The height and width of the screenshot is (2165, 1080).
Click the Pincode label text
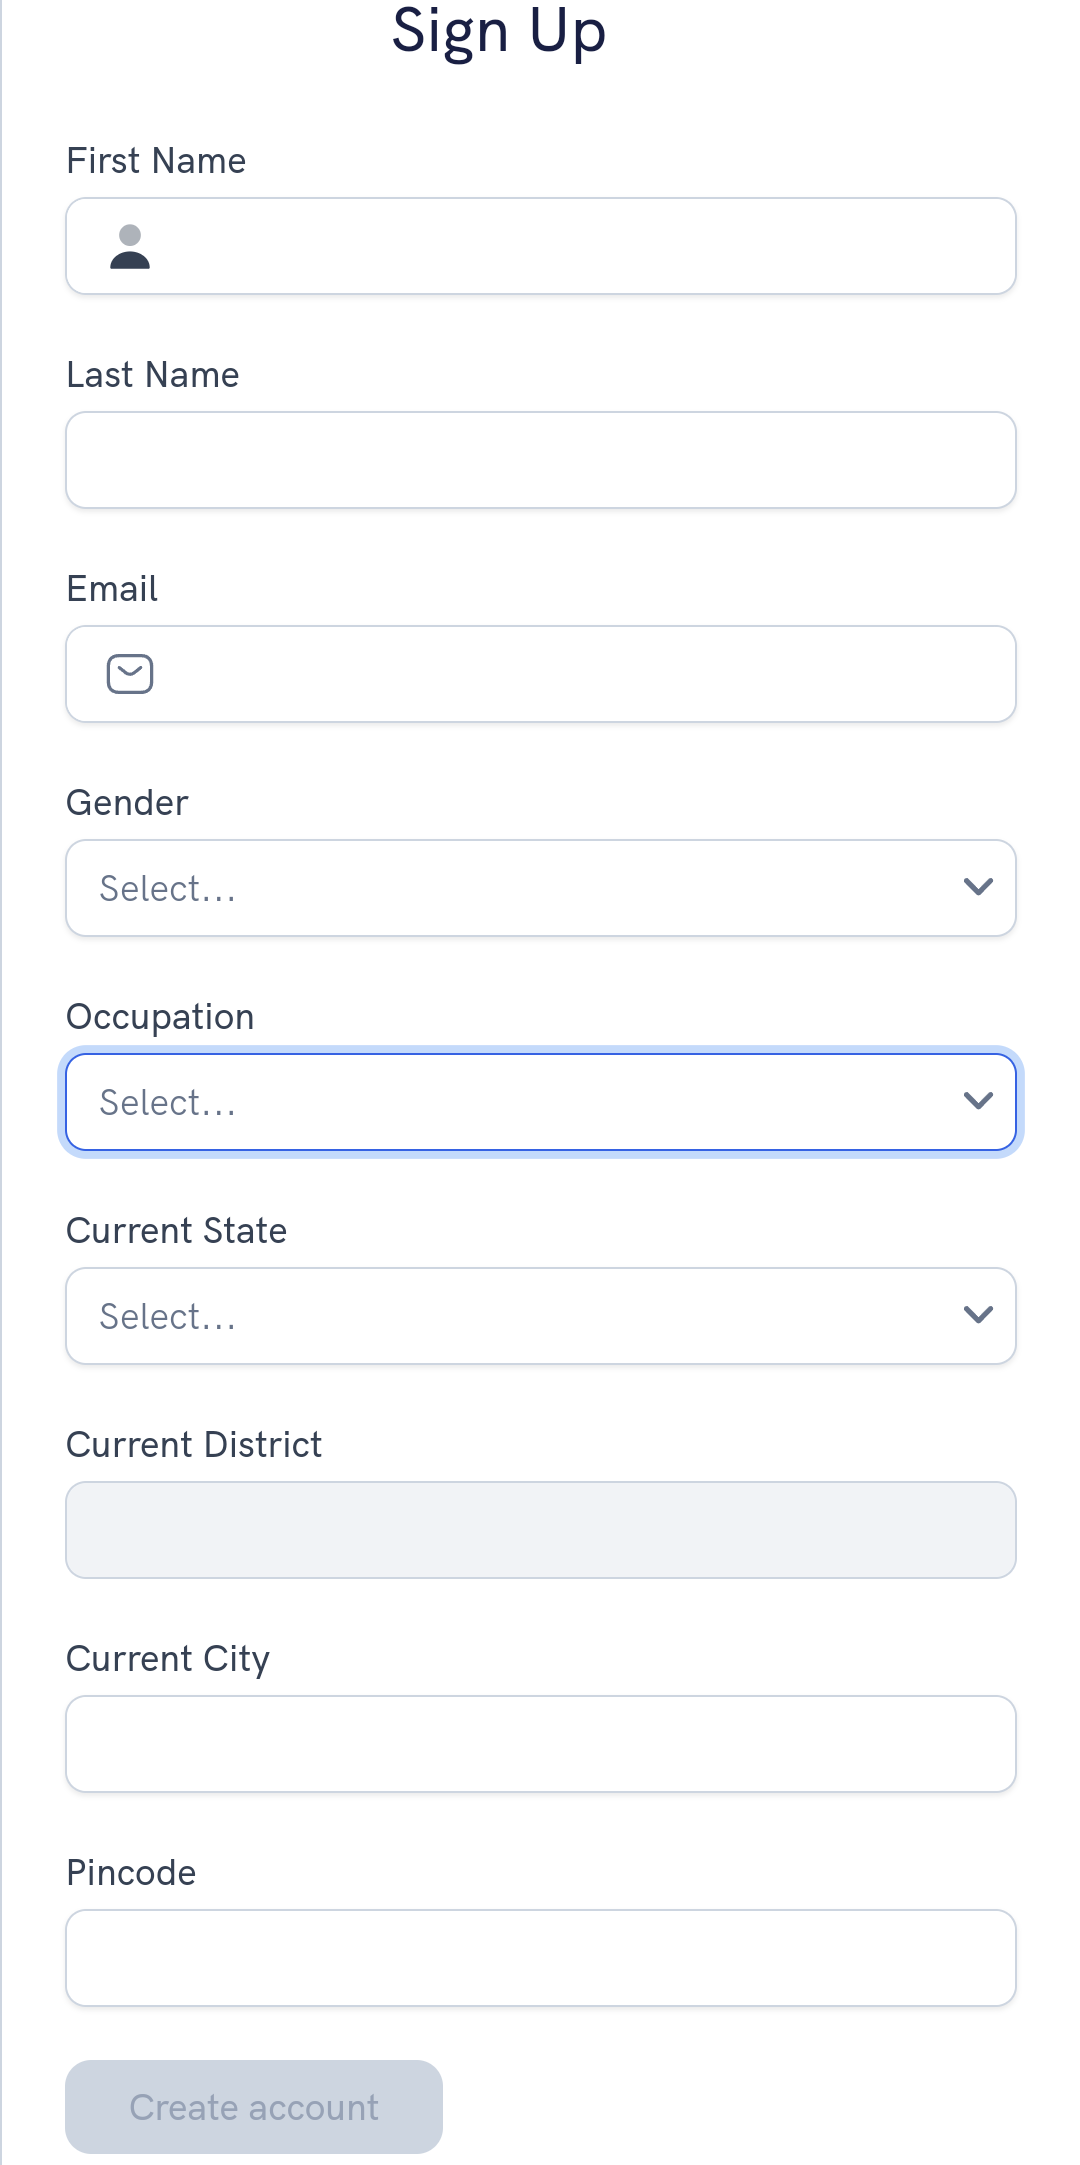(131, 1873)
